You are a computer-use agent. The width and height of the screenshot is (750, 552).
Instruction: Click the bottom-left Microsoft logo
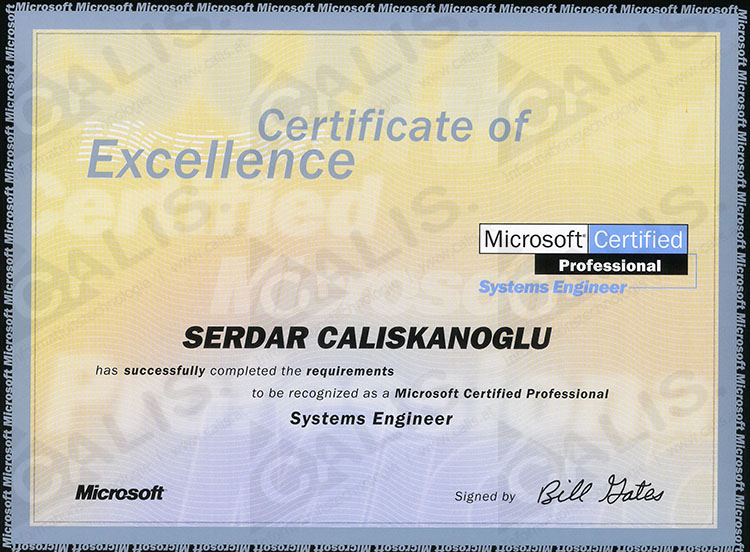(120, 493)
